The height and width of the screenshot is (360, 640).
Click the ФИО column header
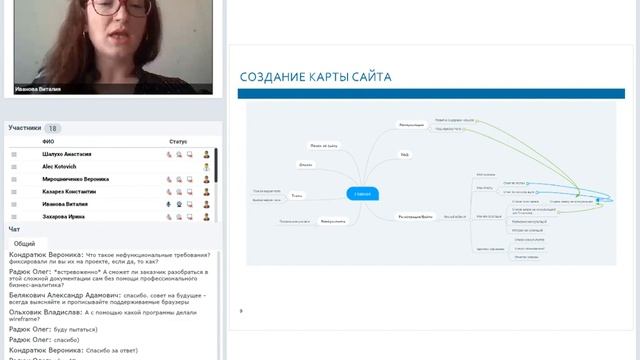click(48, 142)
